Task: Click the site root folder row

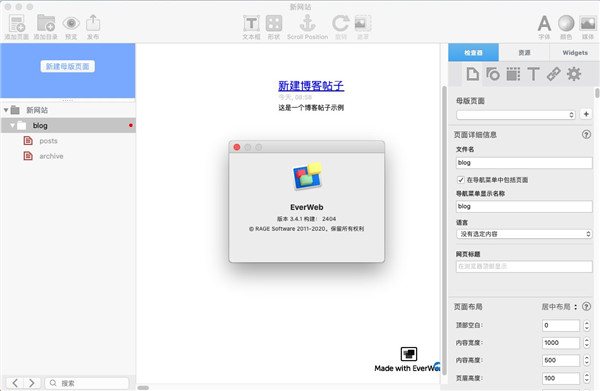Action: coord(68,110)
